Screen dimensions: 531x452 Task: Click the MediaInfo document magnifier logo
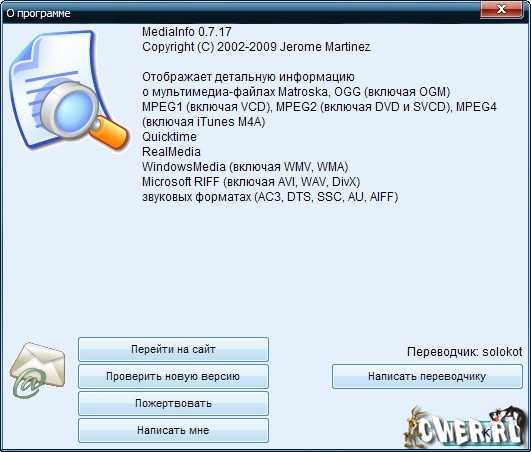click(69, 90)
